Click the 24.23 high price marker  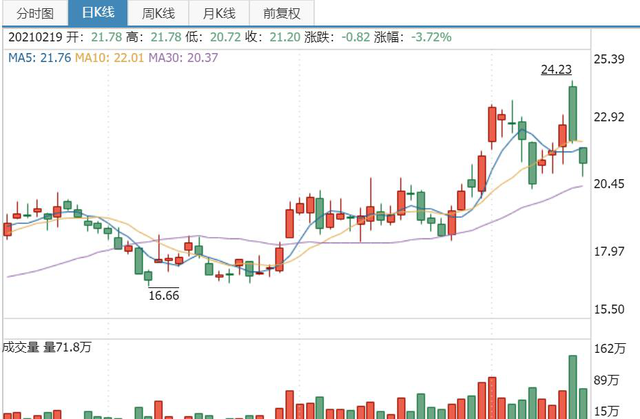pyautogui.click(x=556, y=69)
